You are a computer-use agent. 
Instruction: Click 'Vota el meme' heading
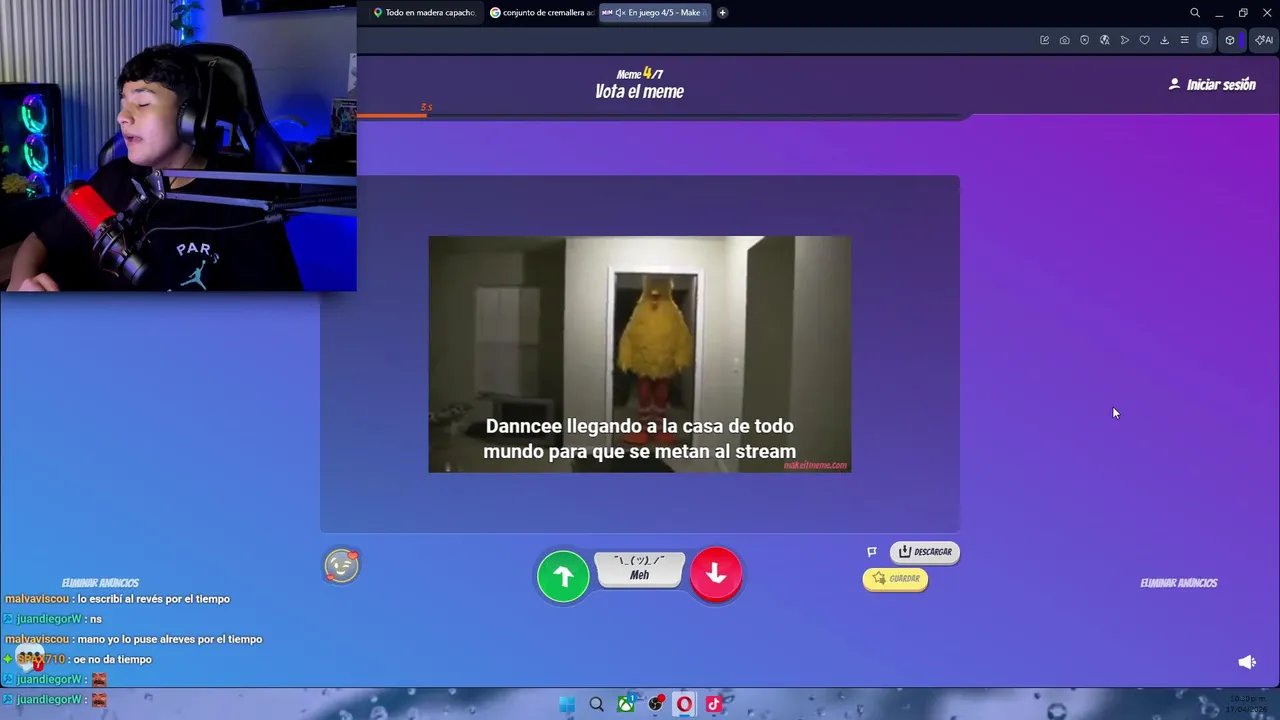coord(640,92)
